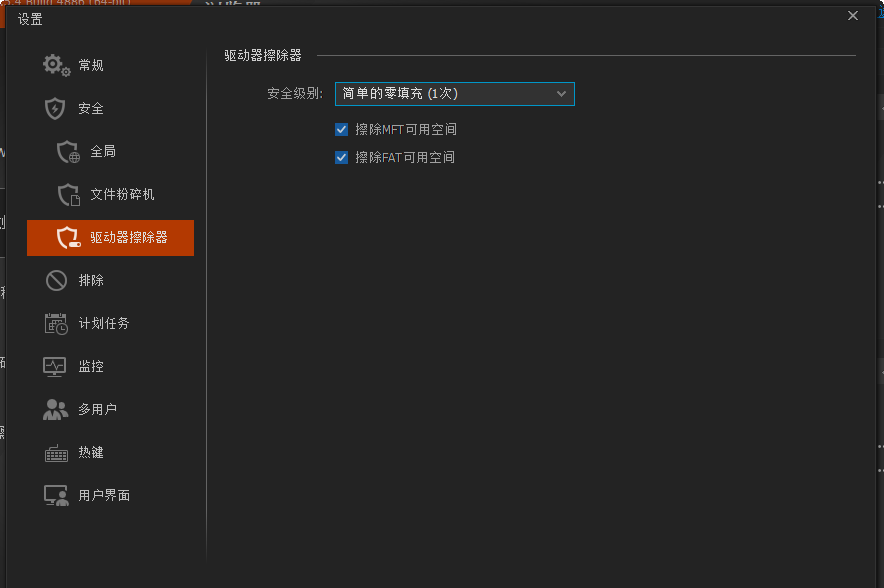Close the 设置 dialog
The image size is (884, 588).
point(852,15)
